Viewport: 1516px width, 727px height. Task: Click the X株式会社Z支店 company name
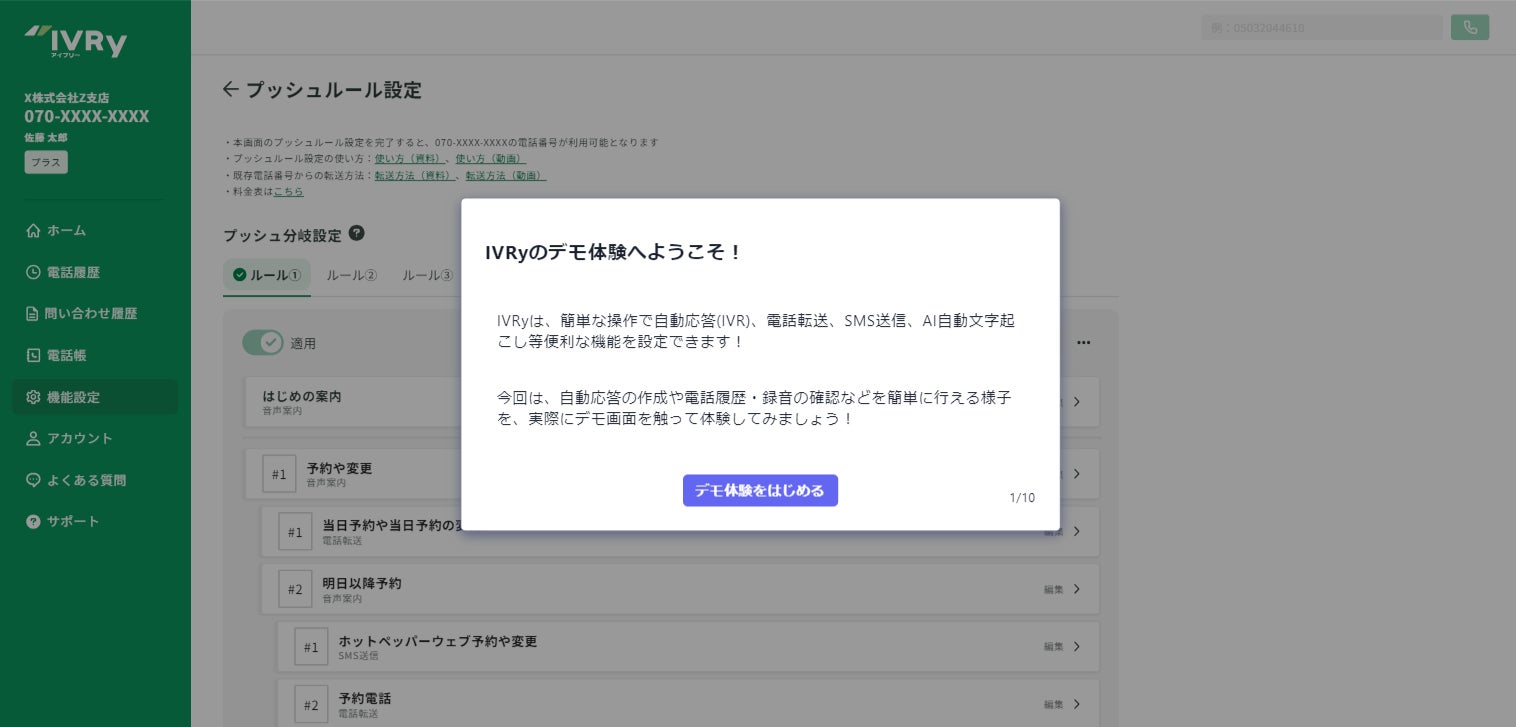click(67, 98)
